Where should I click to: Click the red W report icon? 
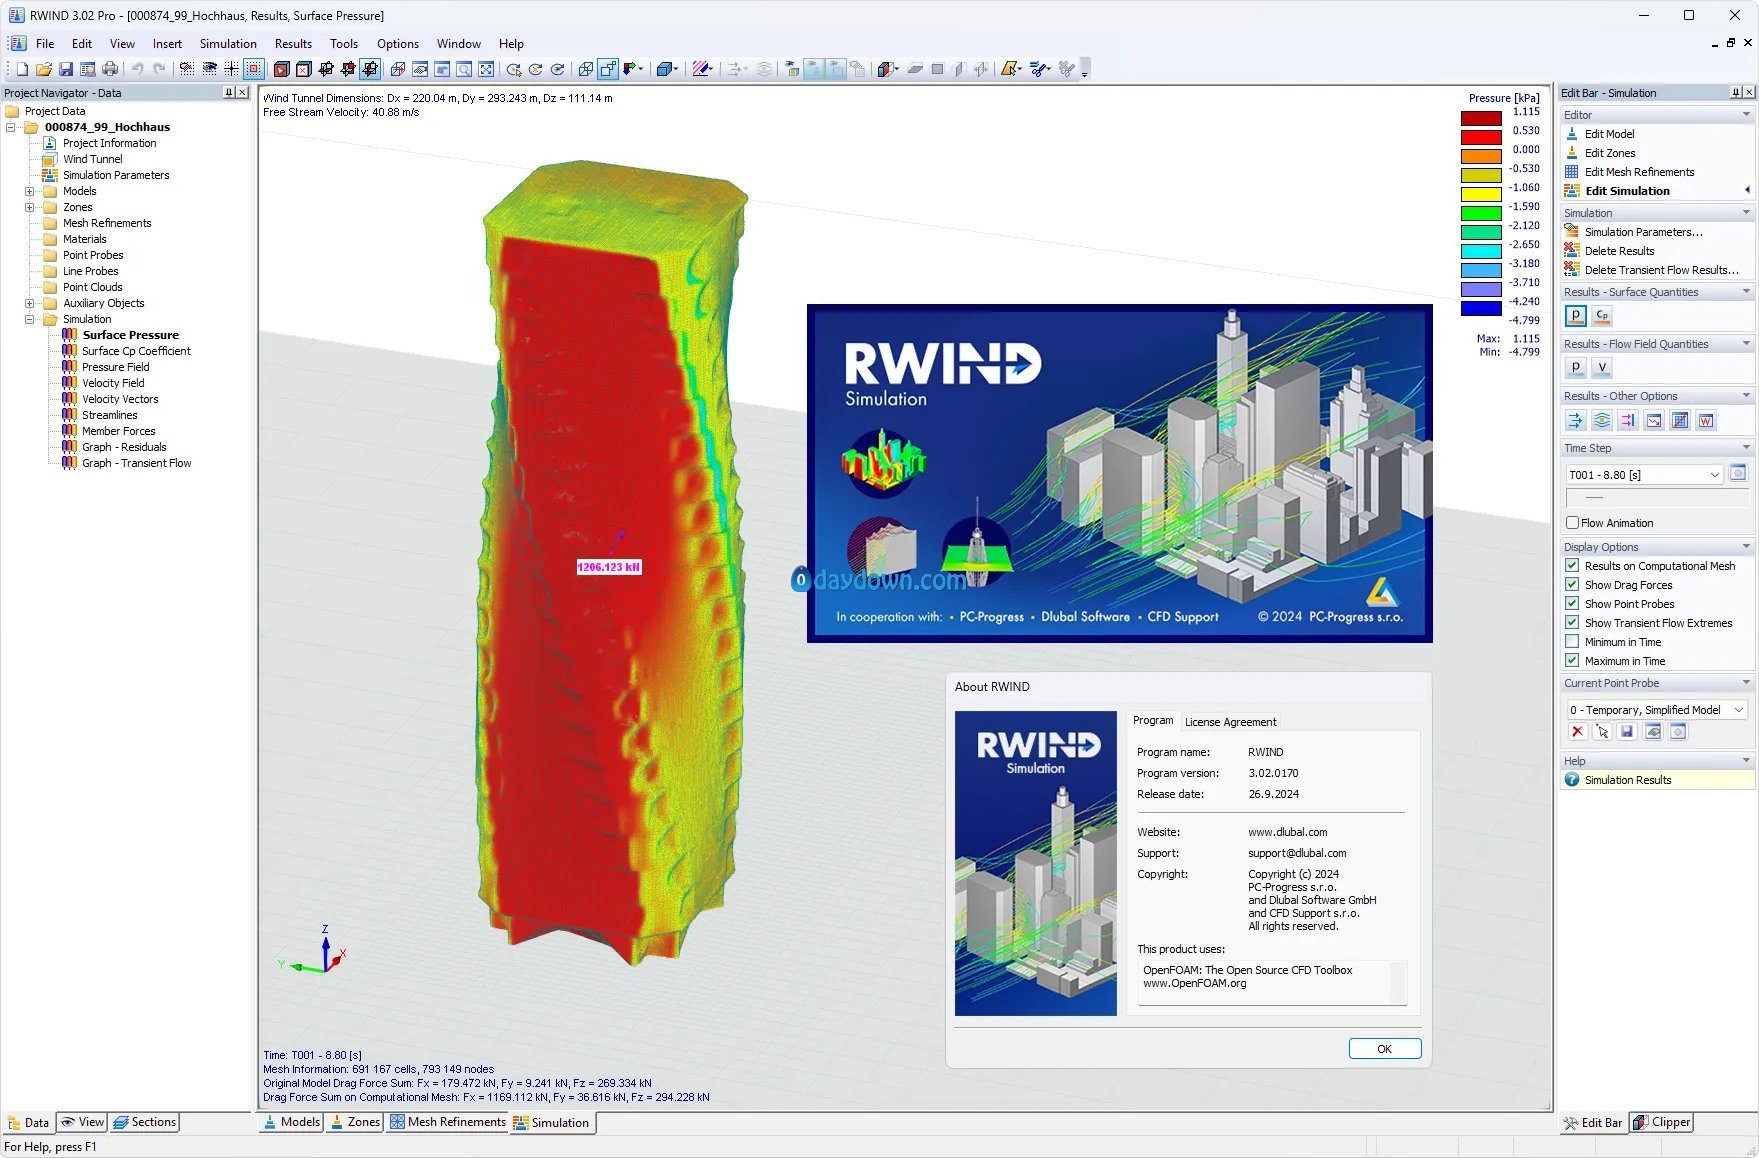pos(1706,420)
